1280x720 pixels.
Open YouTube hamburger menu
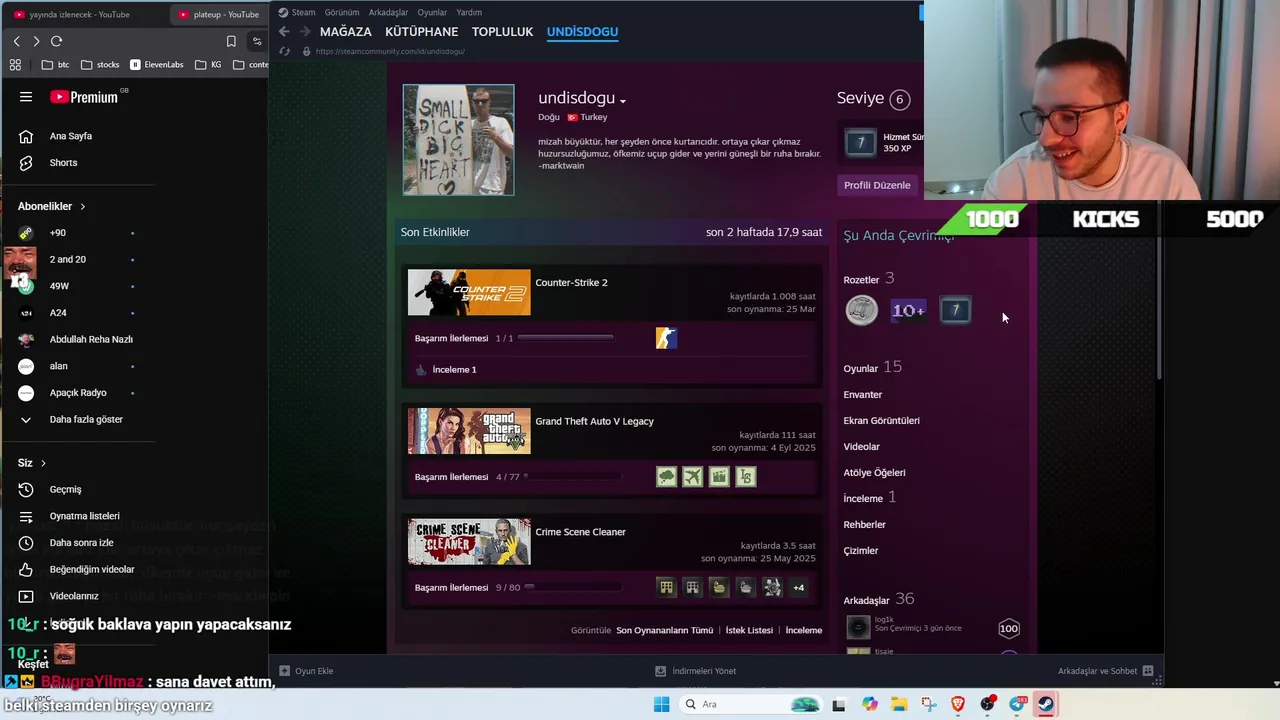click(26, 97)
